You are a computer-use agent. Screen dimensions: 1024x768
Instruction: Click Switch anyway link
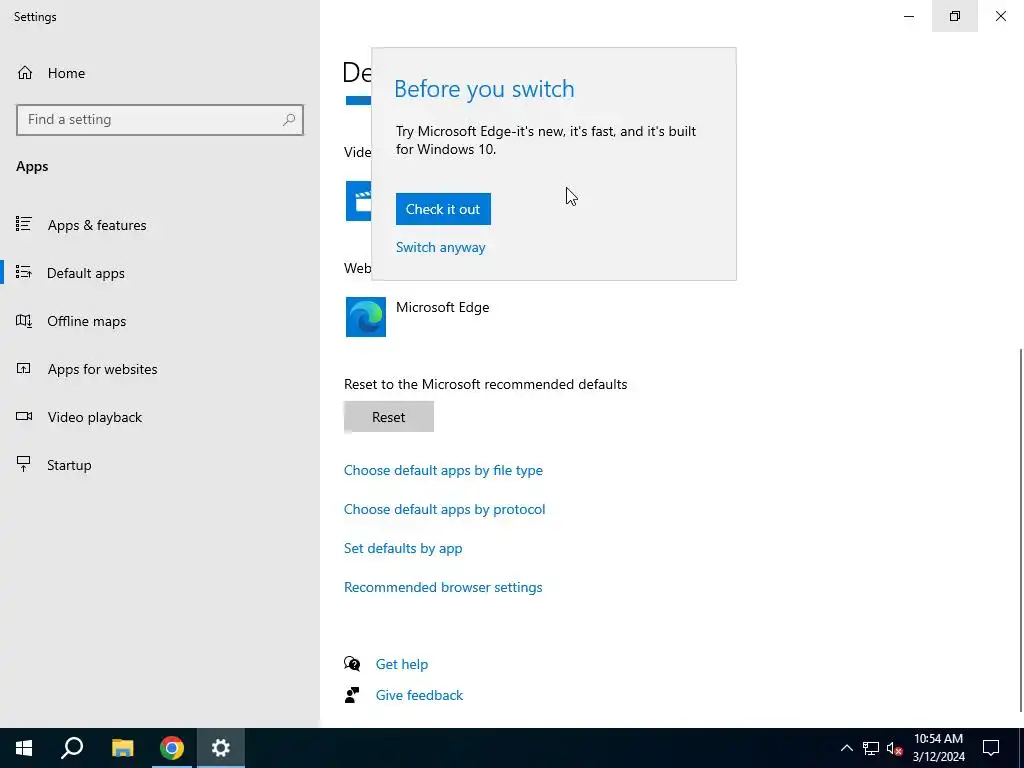440,248
